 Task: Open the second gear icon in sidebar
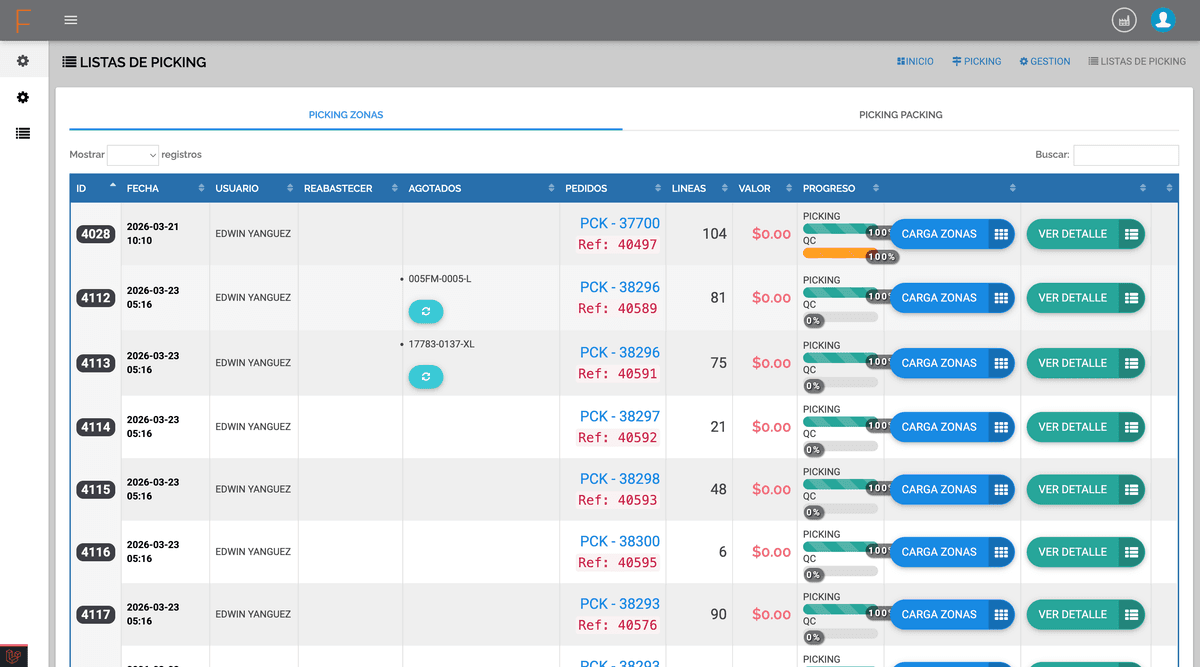pos(23,97)
